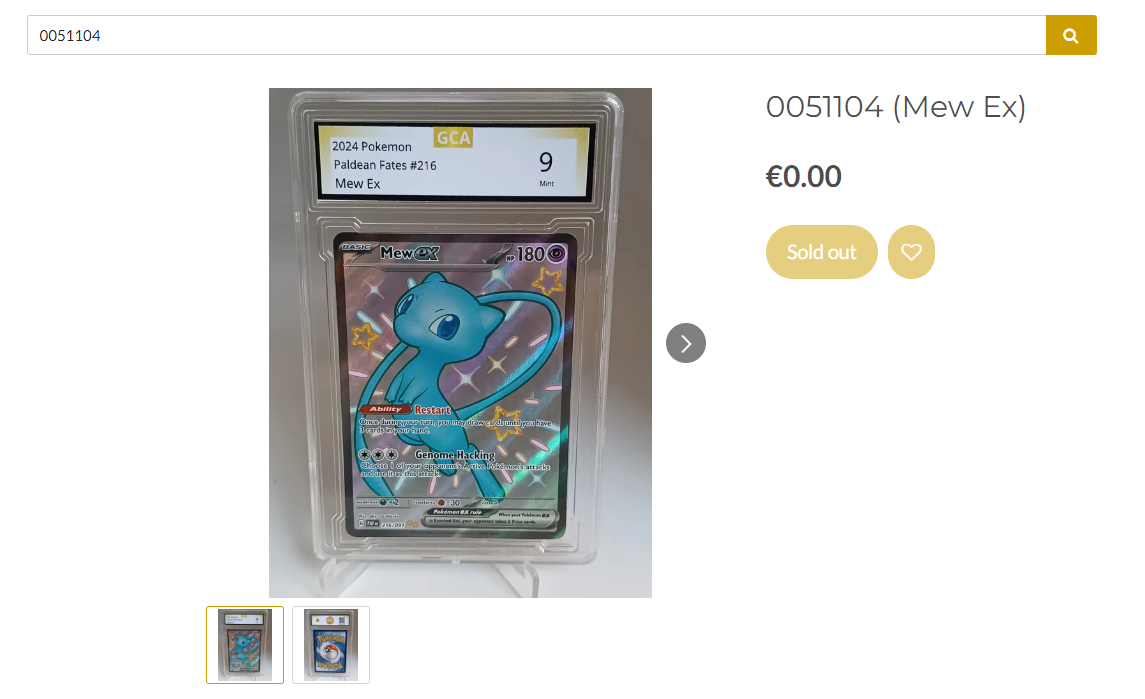
Task: Click the €0.00 price
Action: [803, 177]
